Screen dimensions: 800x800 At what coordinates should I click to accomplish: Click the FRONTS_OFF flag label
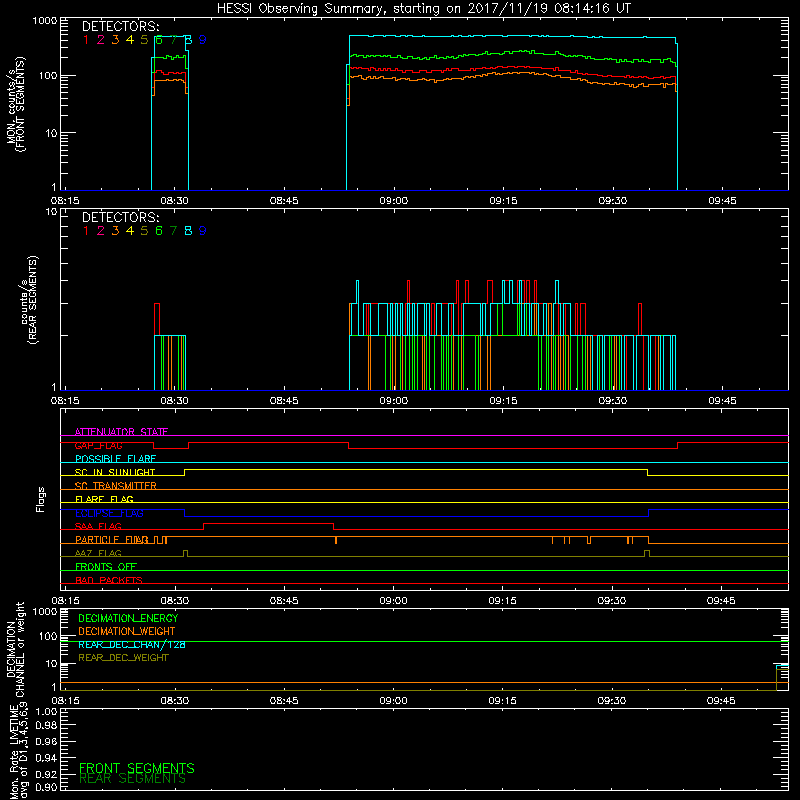pos(106,567)
